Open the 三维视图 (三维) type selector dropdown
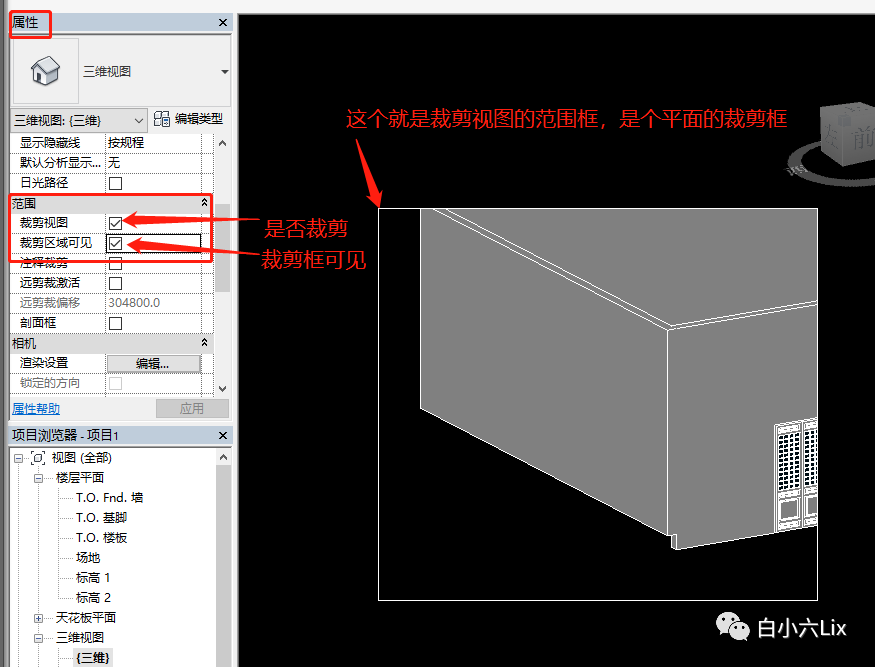This screenshot has width=875, height=667. coord(137,118)
